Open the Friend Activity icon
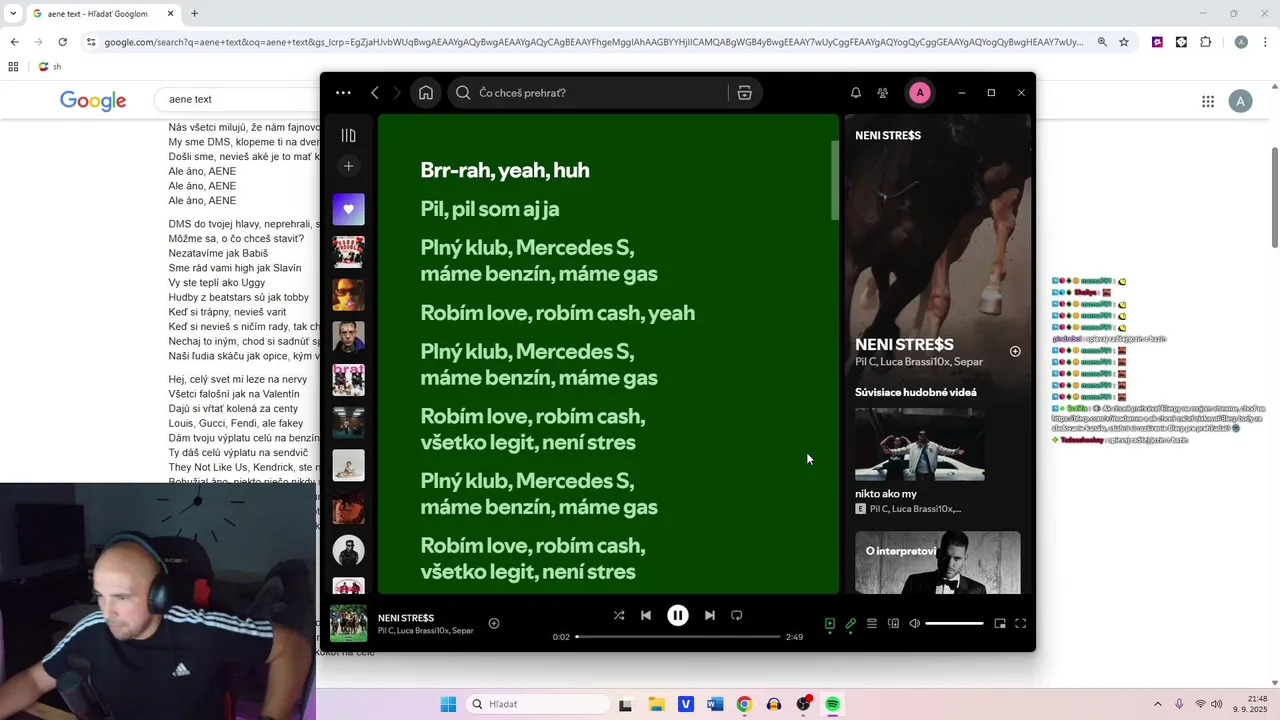The image size is (1280, 720). pos(883,93)
